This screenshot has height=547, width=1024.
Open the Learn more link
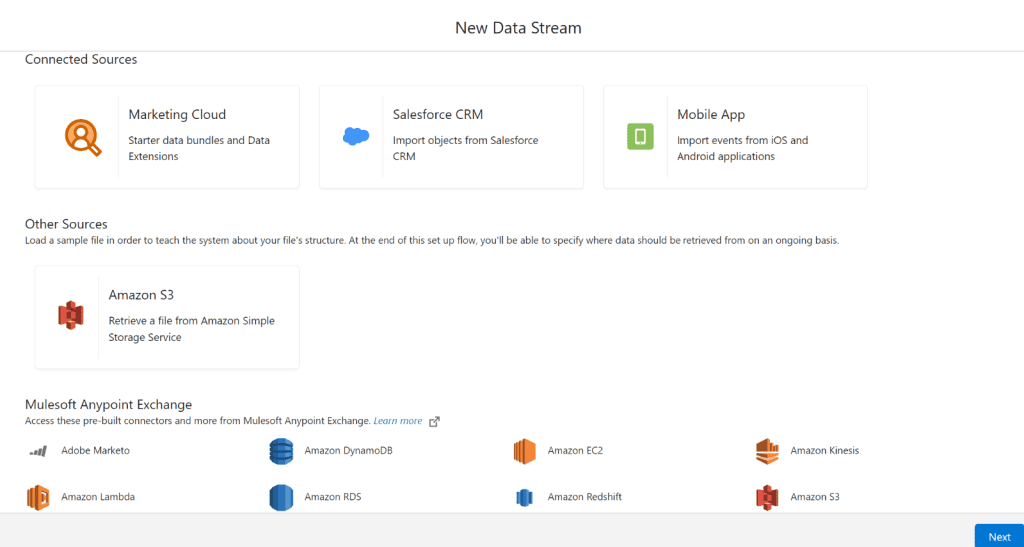pyautogui.click(x=398, y=421)
